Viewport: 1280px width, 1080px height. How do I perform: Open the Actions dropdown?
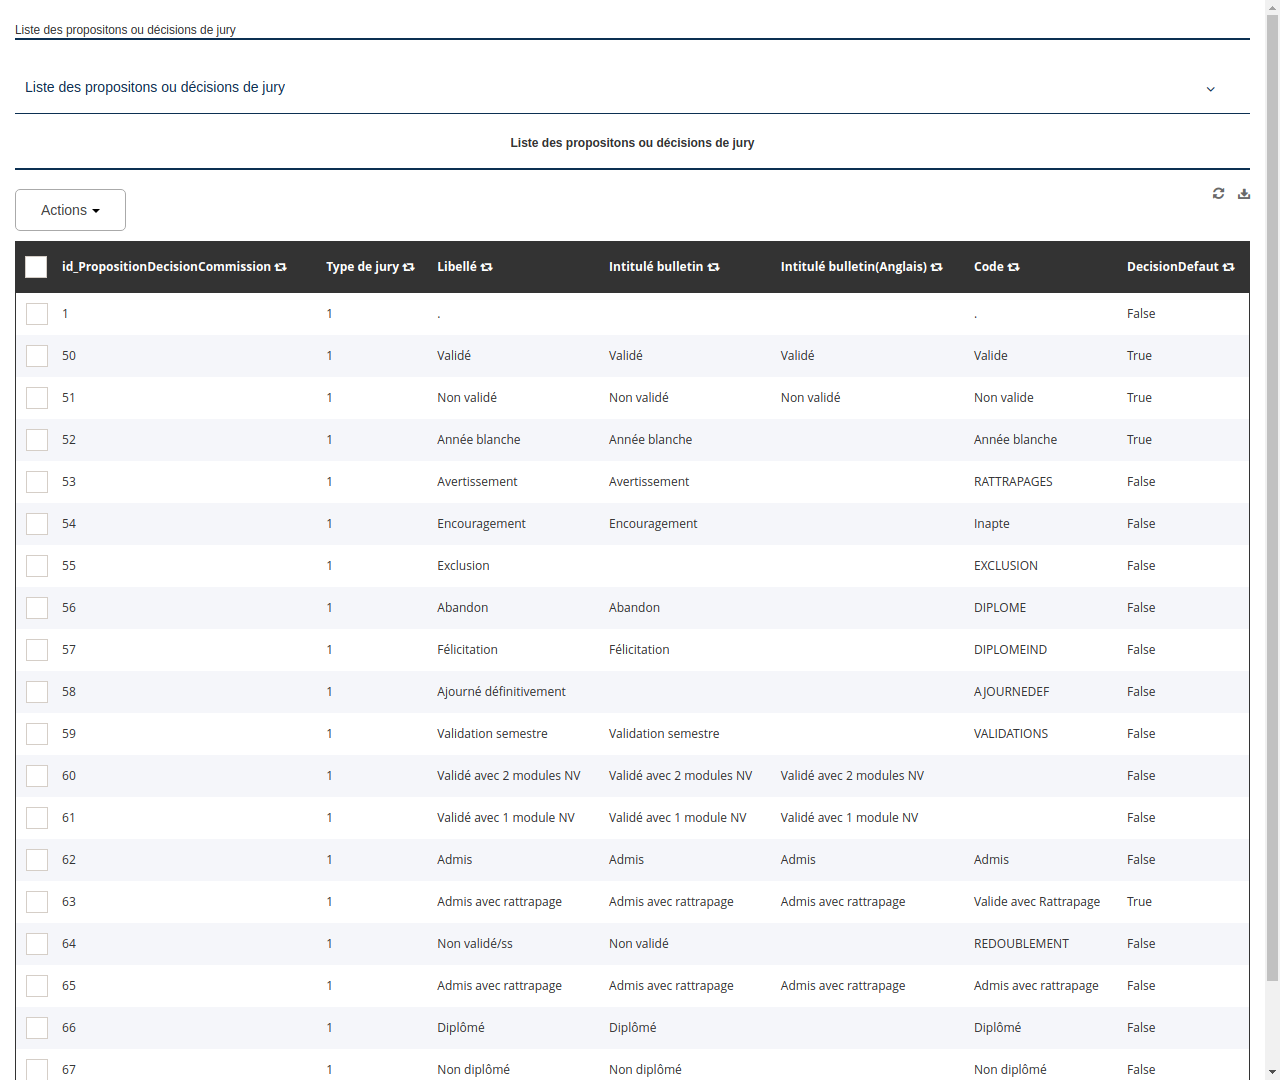click(70, 210)
